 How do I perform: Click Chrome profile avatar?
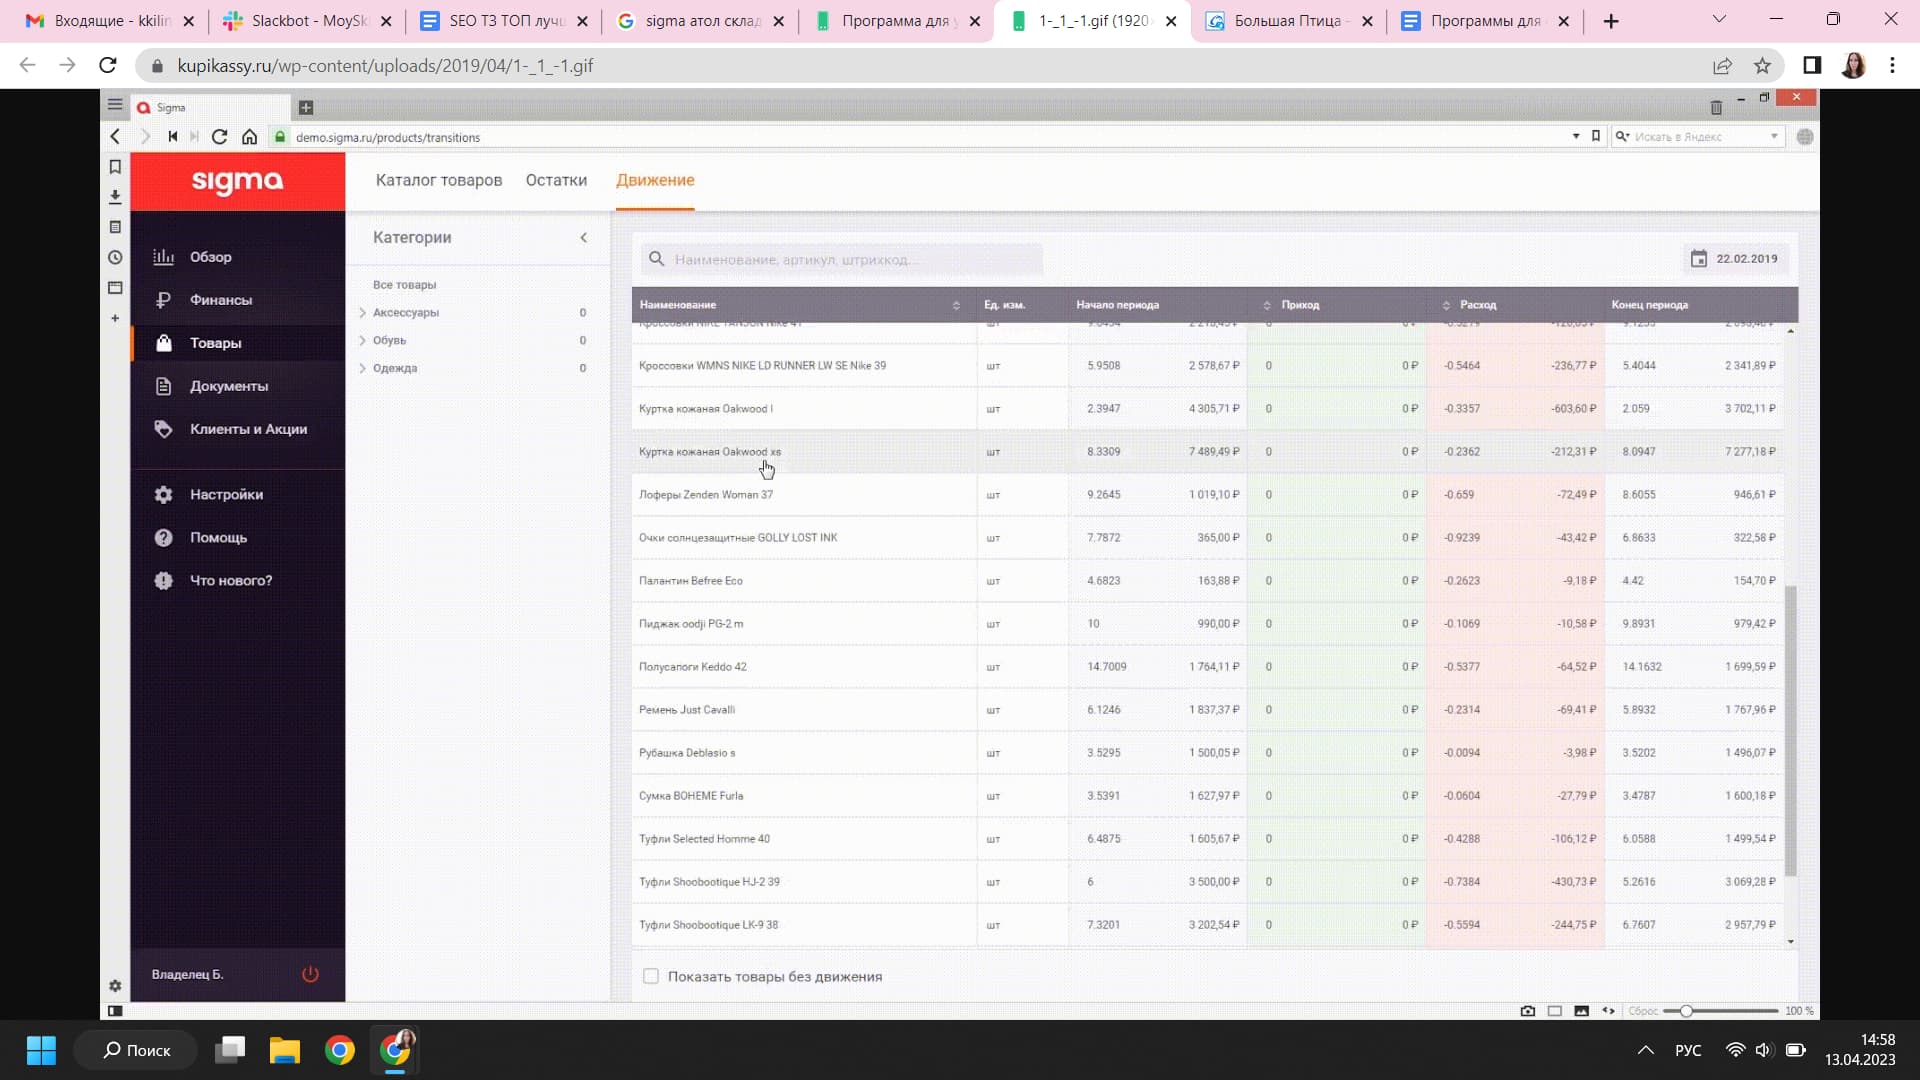coord(1853,65)
